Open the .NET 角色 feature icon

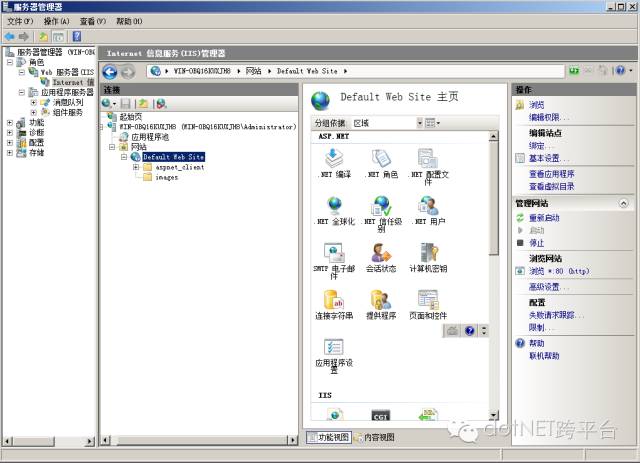pos(381,163)
